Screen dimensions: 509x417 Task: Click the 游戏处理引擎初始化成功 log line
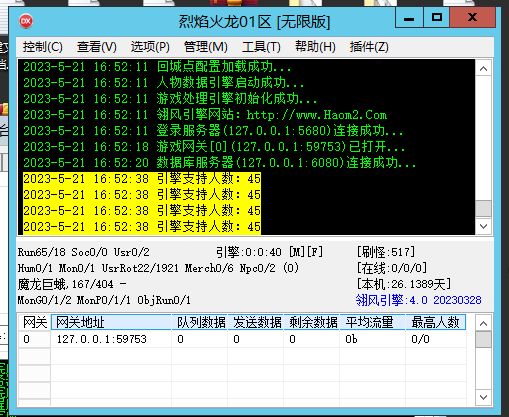(x=170, y=99)
